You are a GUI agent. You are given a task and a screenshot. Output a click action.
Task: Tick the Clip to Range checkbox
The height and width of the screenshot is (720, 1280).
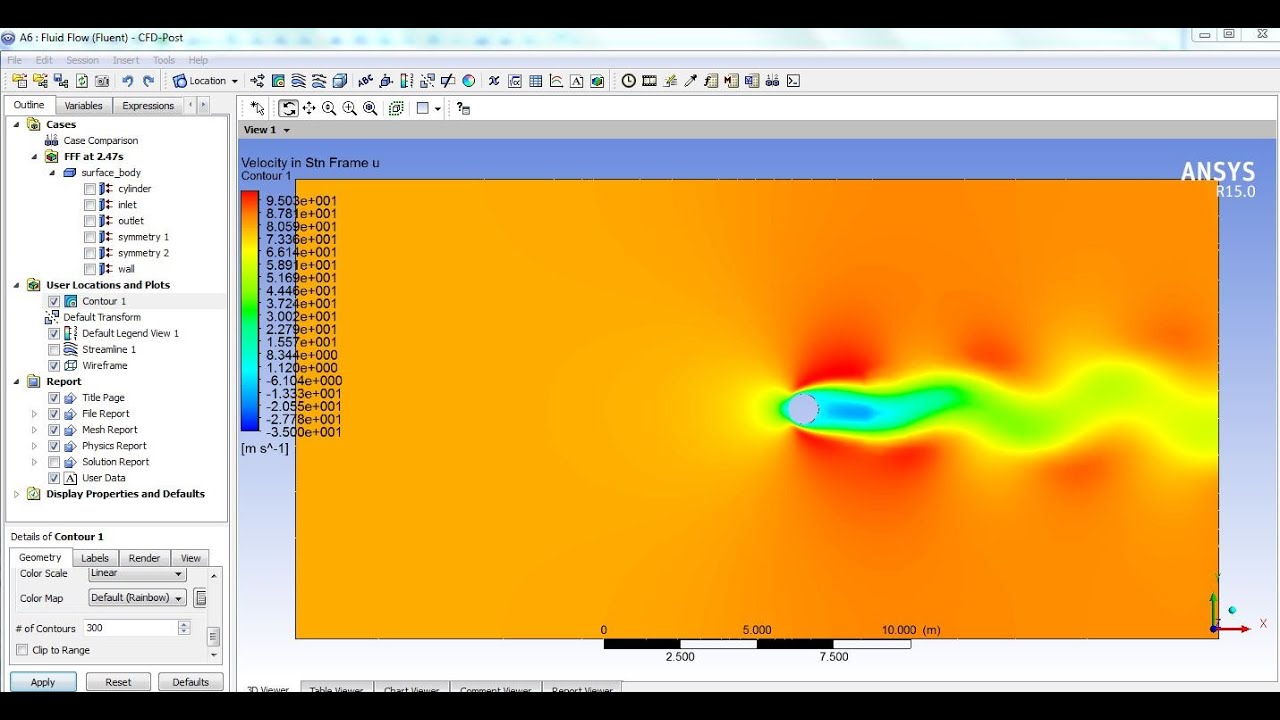(22, 650)
